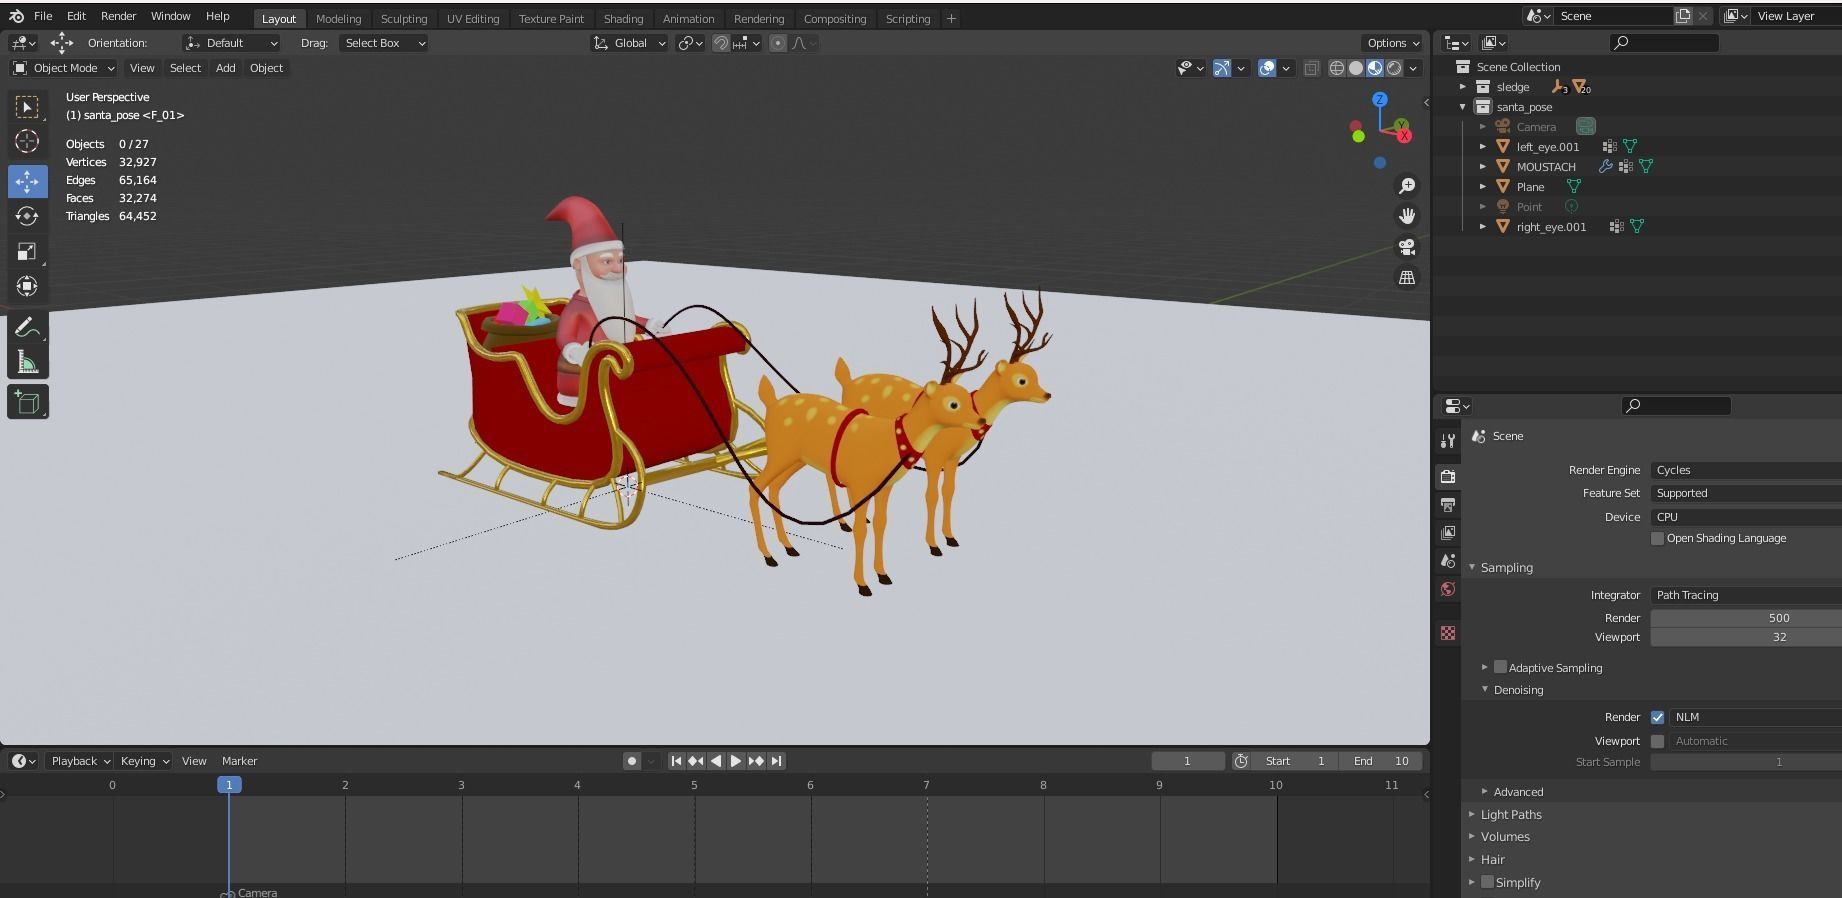This screenshot has height=898, width=1842.
Task: Open the Integrator Path Tracing dropdown
Action: pyautogui.click(x=1746, y=595)
